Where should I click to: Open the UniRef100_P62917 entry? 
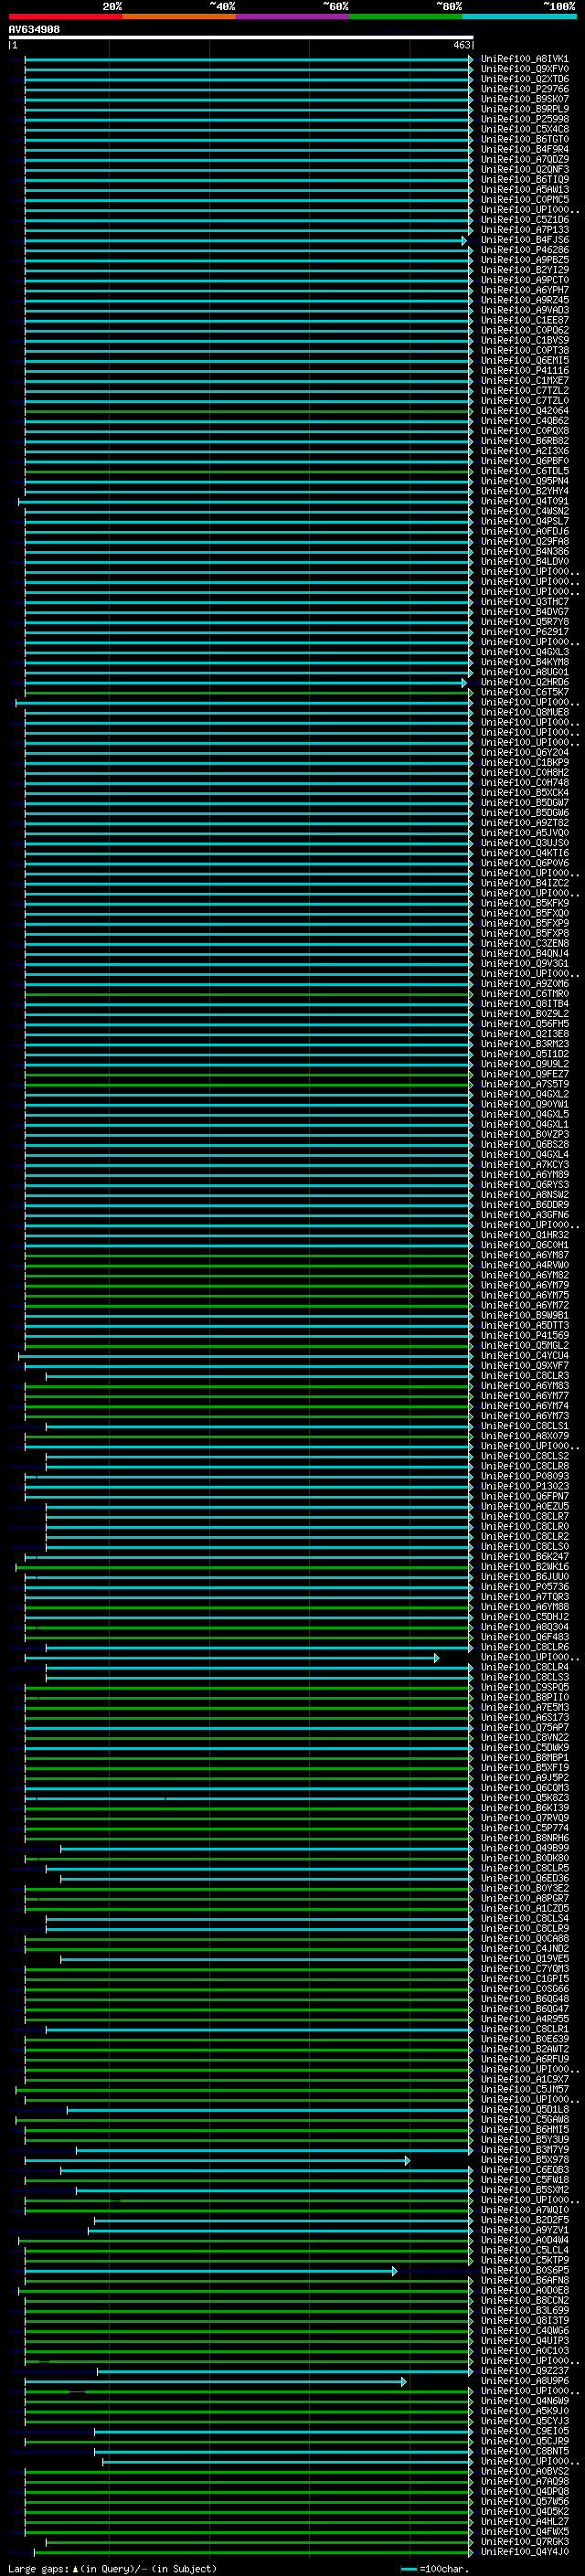(x=524, y=632)
